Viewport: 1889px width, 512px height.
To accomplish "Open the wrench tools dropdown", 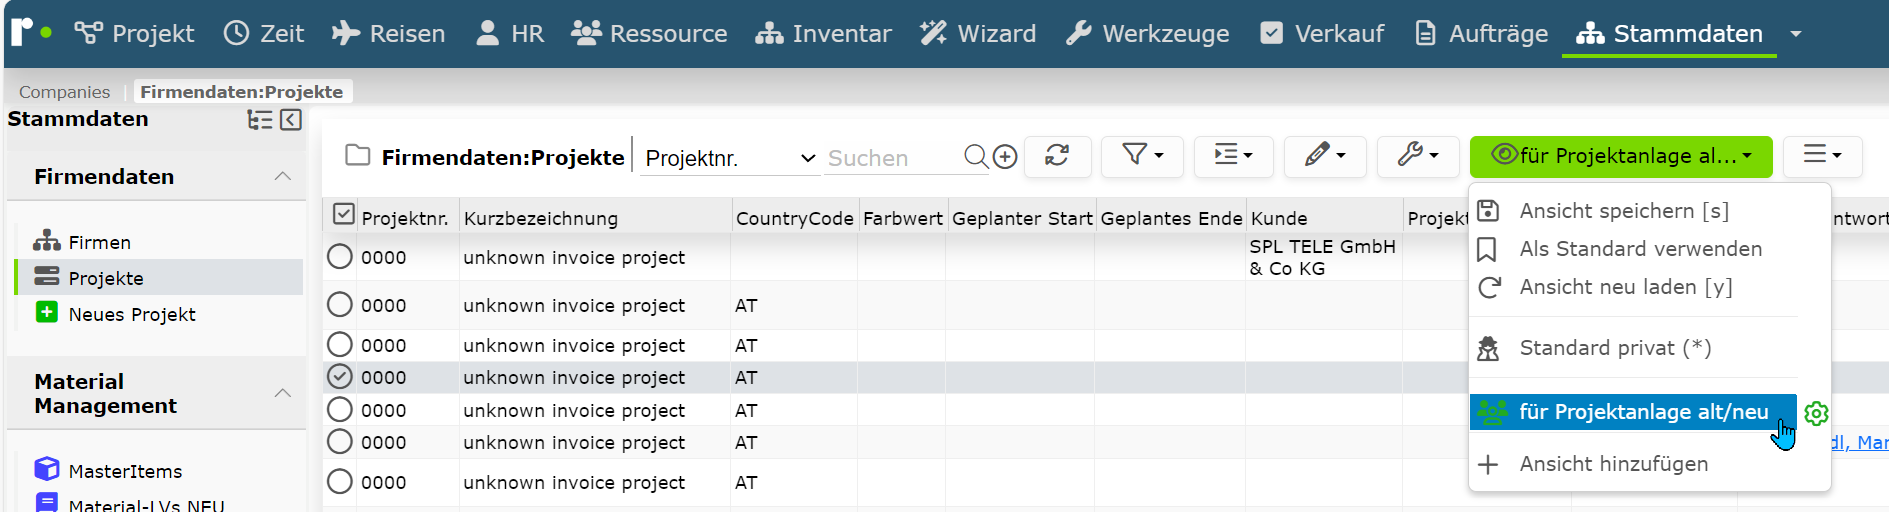I will (x=1418, y=156).
